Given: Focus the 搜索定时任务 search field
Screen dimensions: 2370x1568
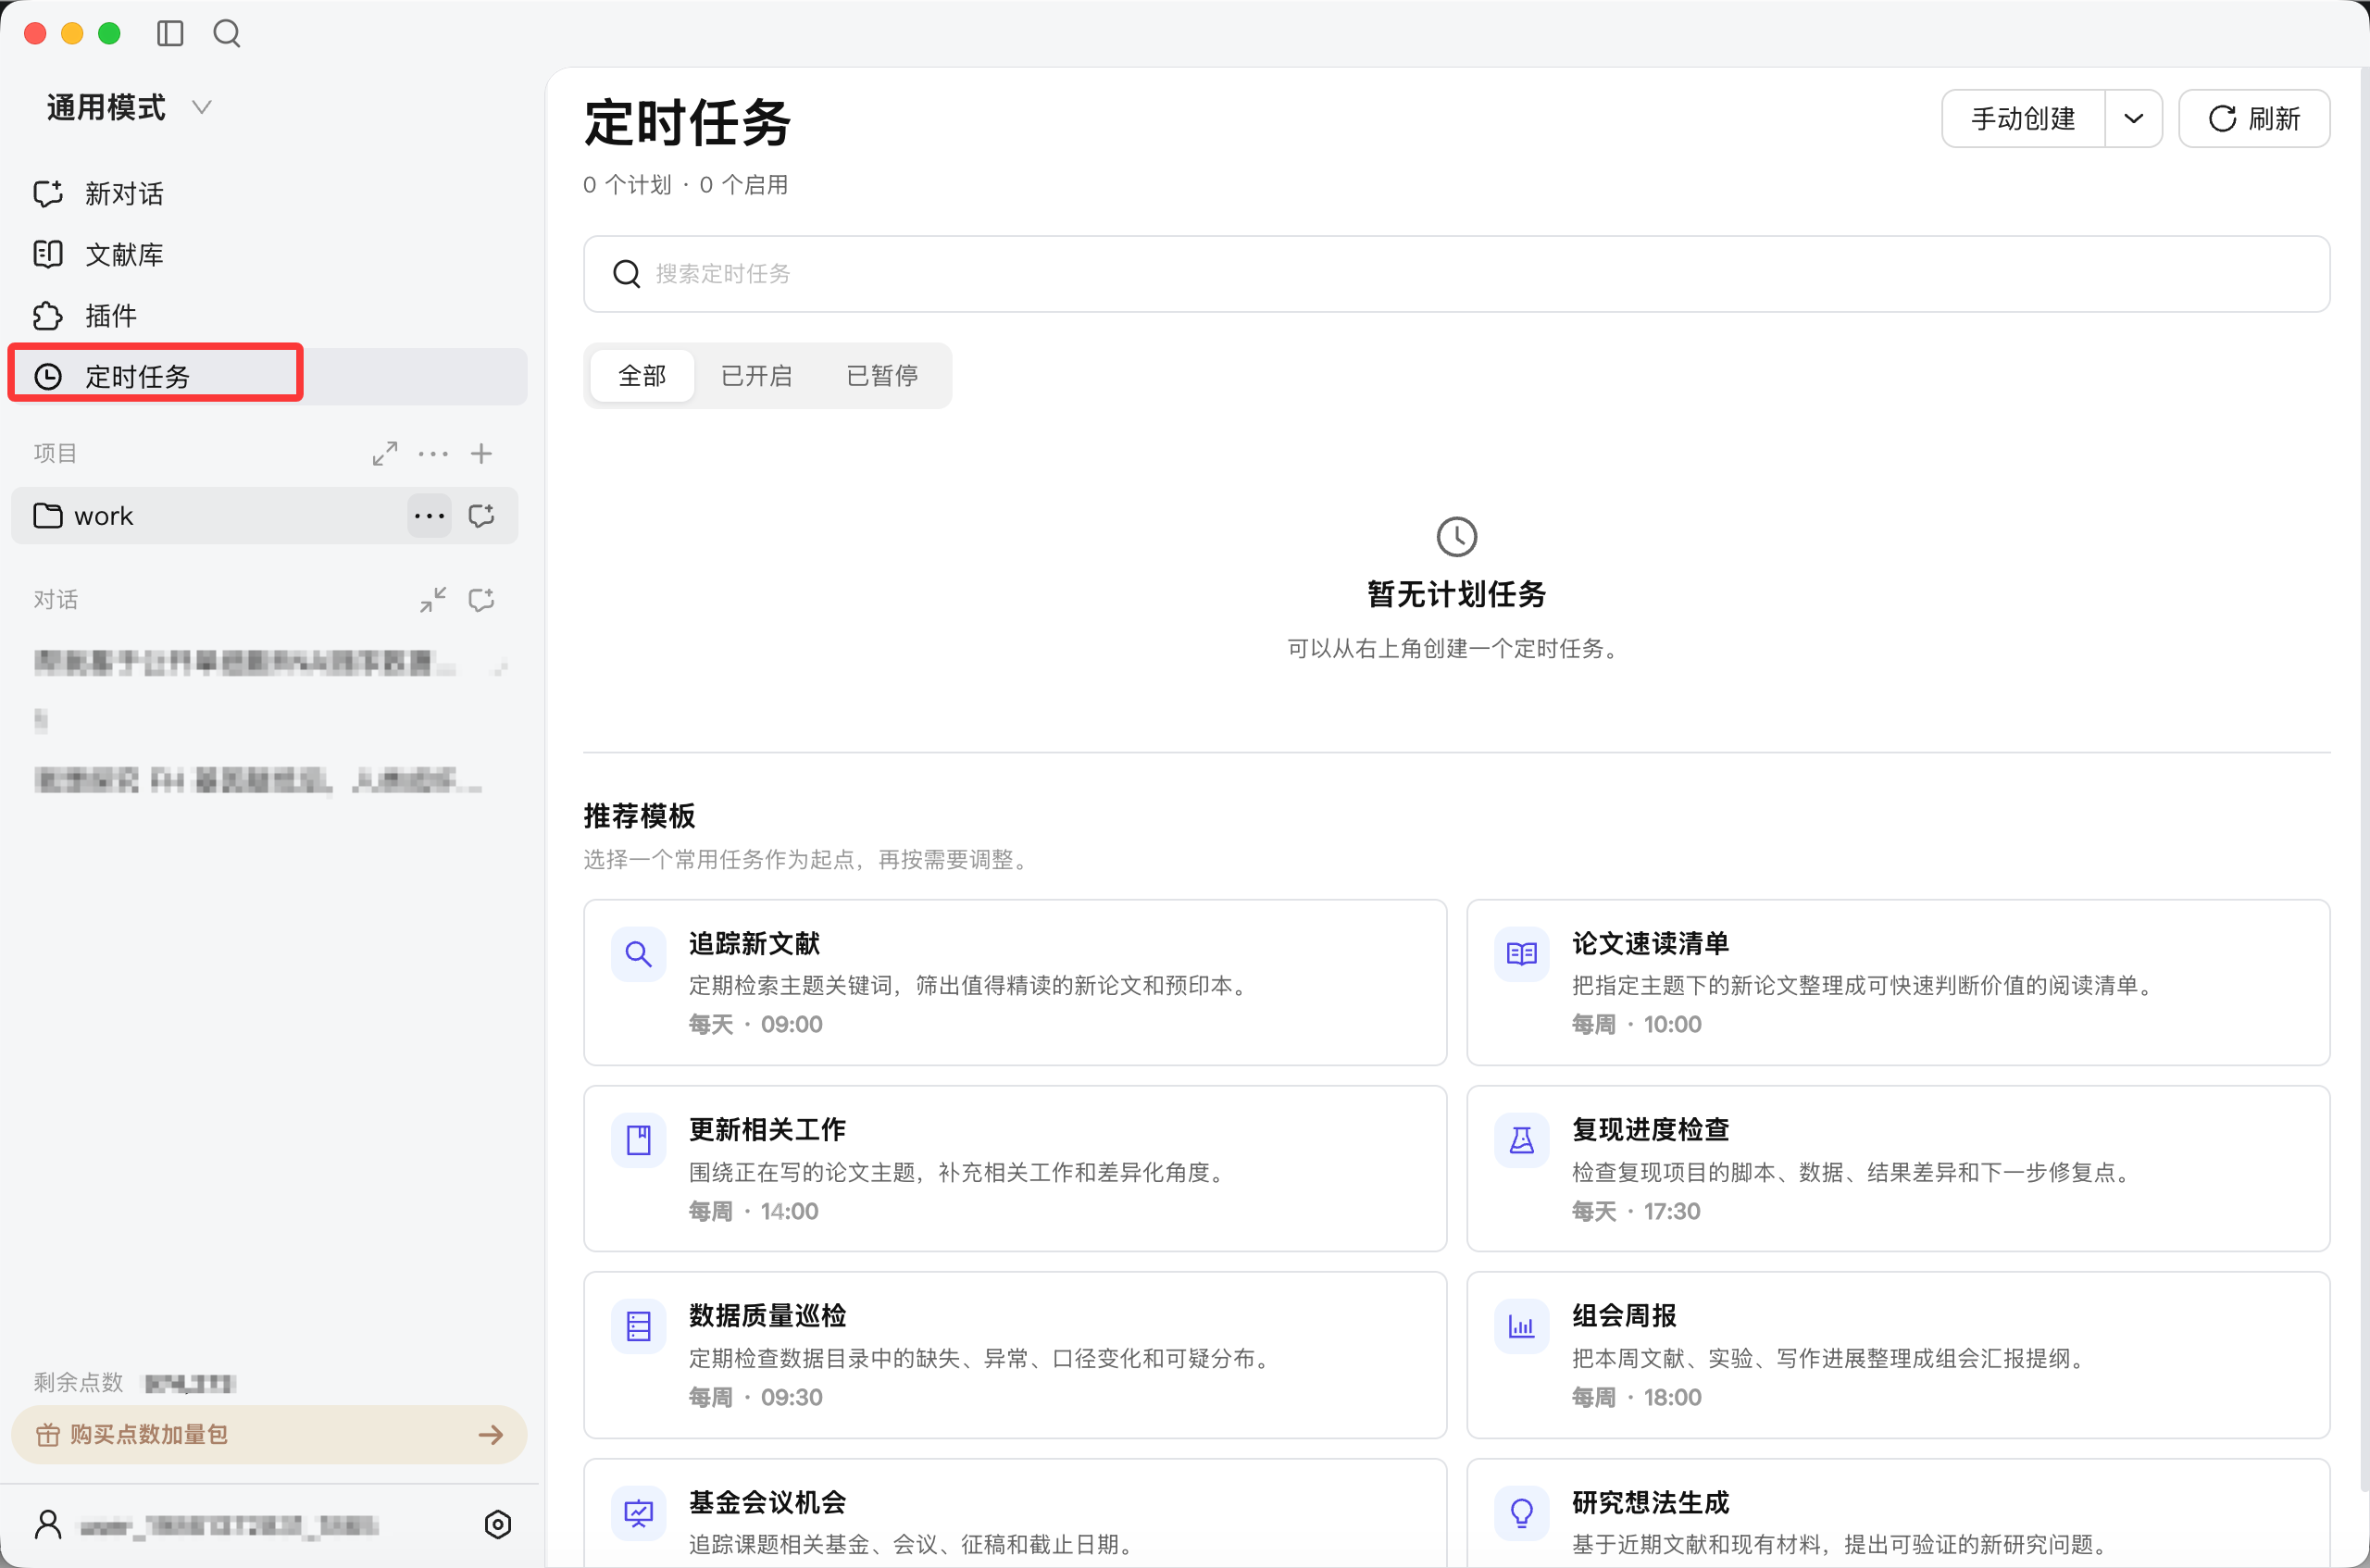Looking at the screenshot, I should click(x=1456, y=274).
